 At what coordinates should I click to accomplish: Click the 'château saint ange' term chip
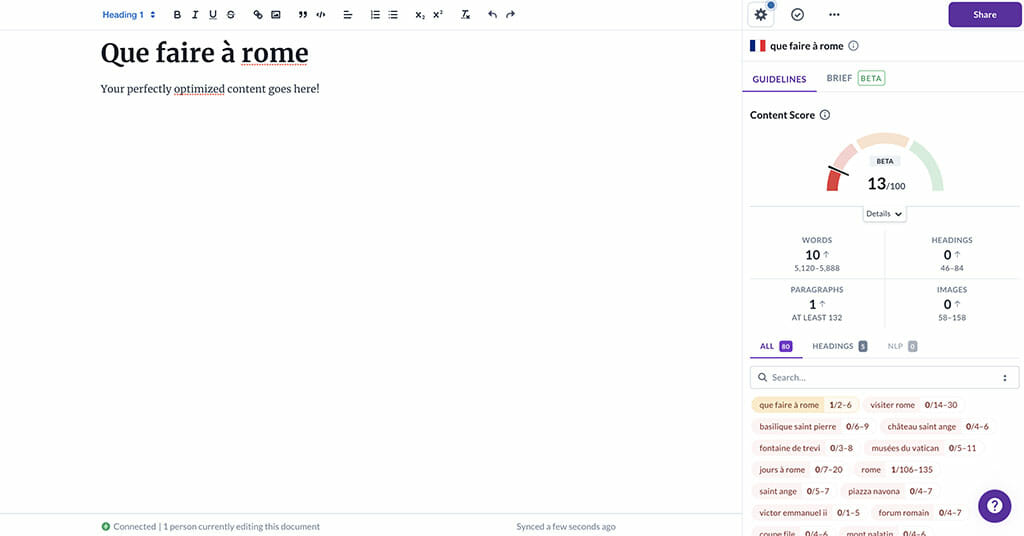click(937, 426)
